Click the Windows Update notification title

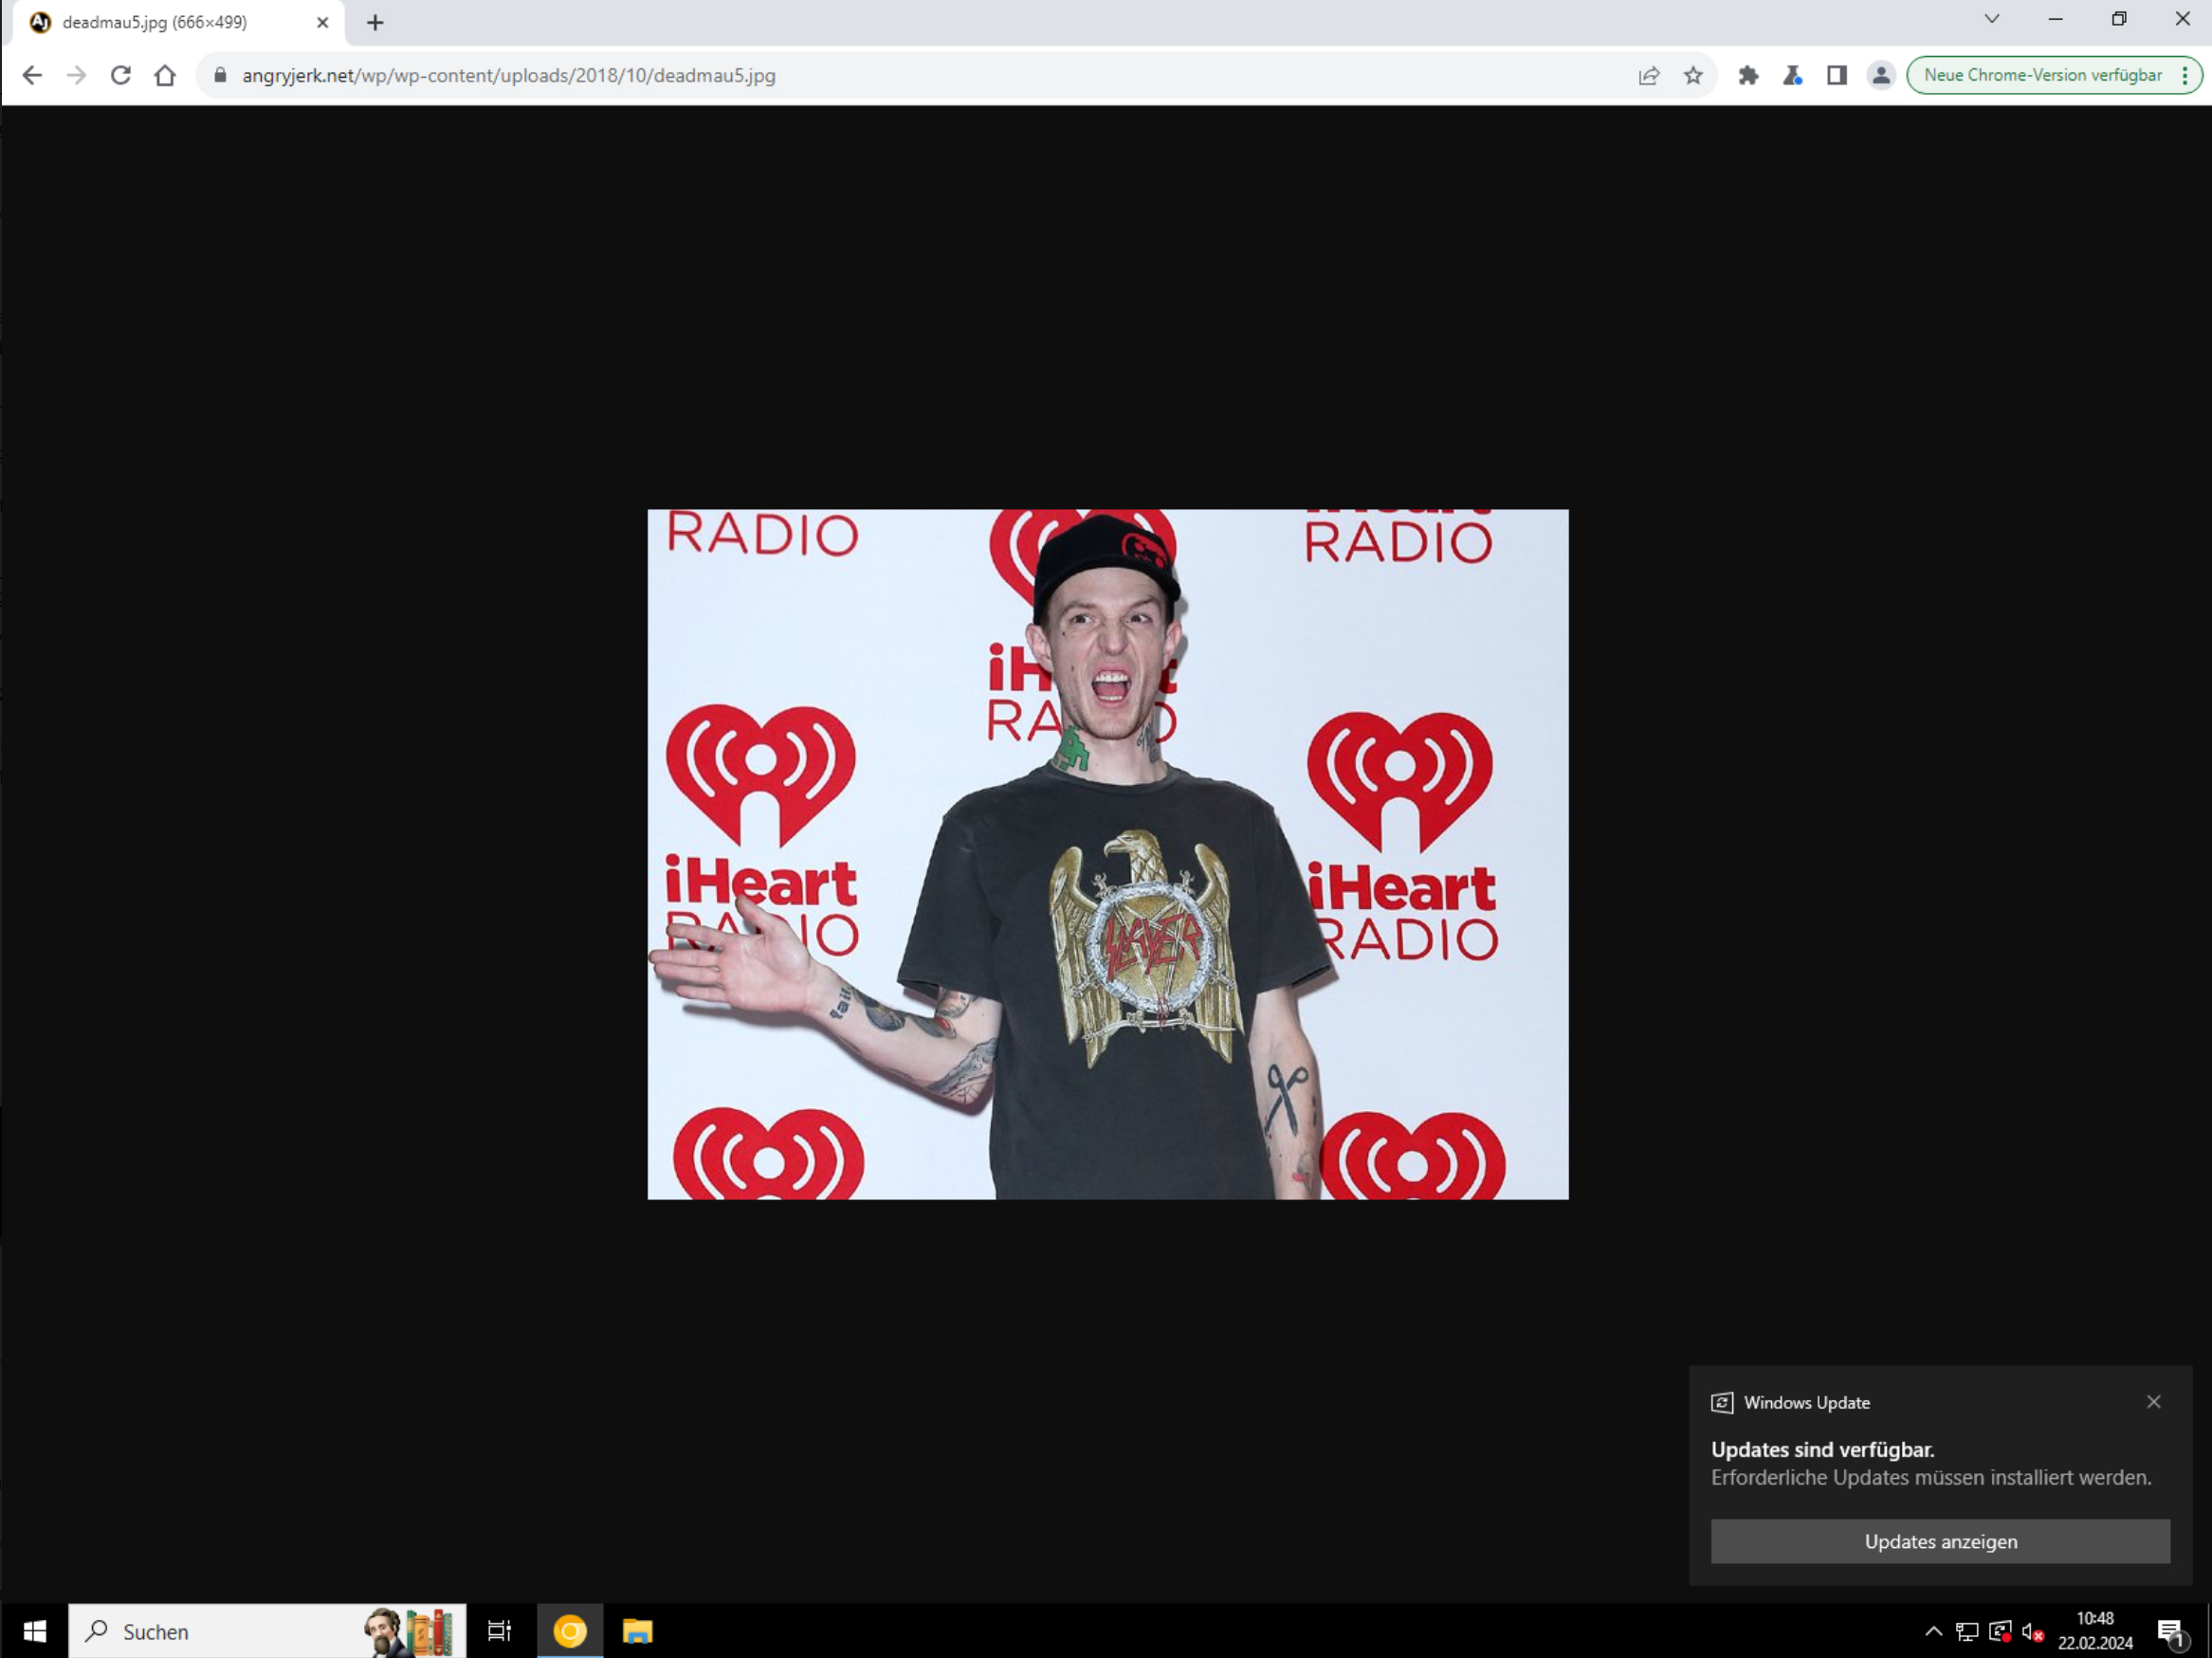[x=1806, y=1402]
